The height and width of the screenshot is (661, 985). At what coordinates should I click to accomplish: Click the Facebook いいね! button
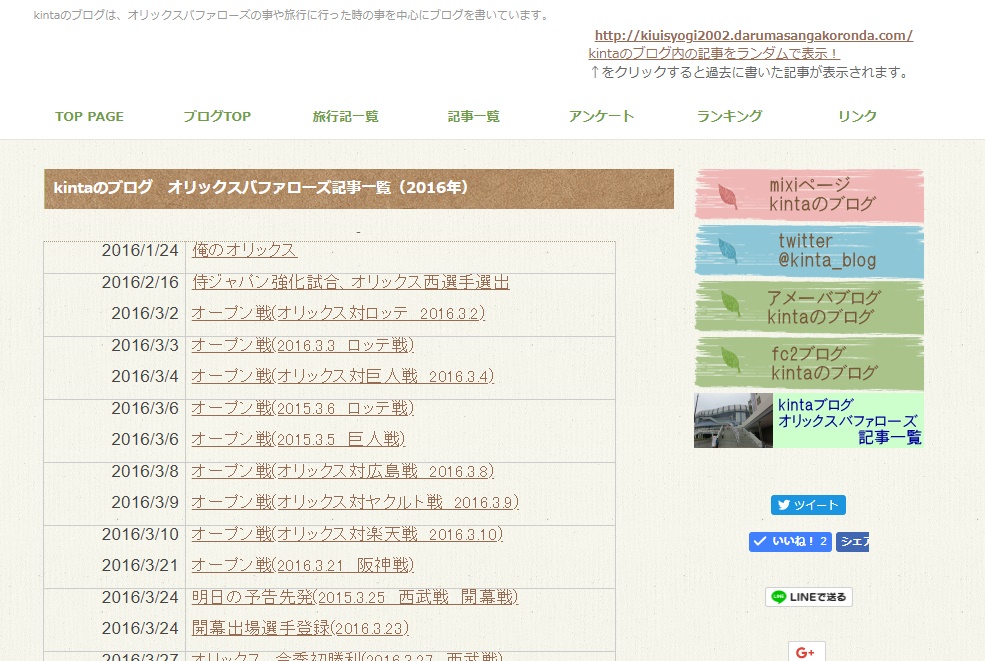[x=790, y=542]
